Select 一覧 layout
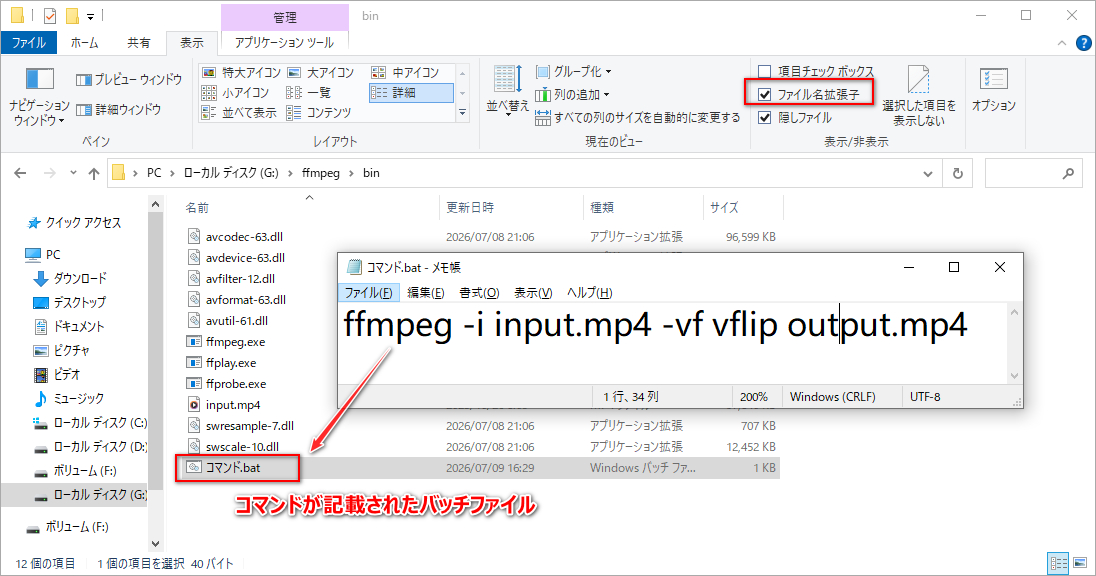Image resolution: width=1096 pixels, height=576 pixels. pyautogui.click(x=309, y=92)
